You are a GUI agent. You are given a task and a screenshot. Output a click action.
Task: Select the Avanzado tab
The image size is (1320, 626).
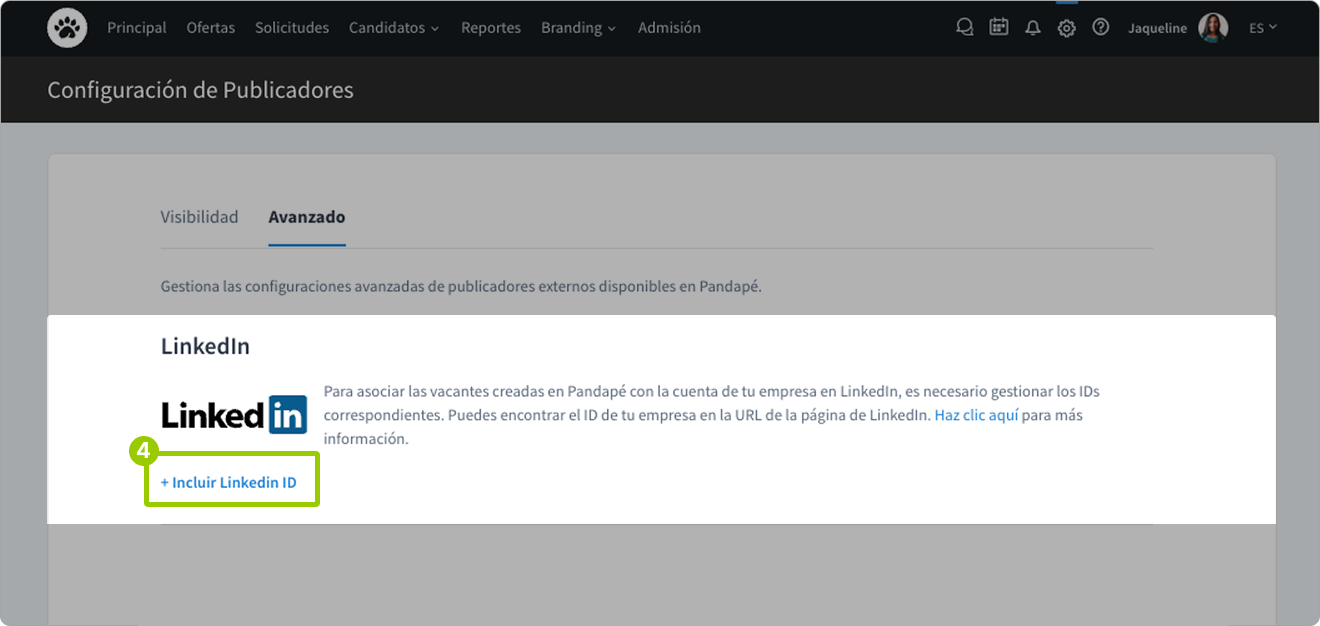(306, 216)
